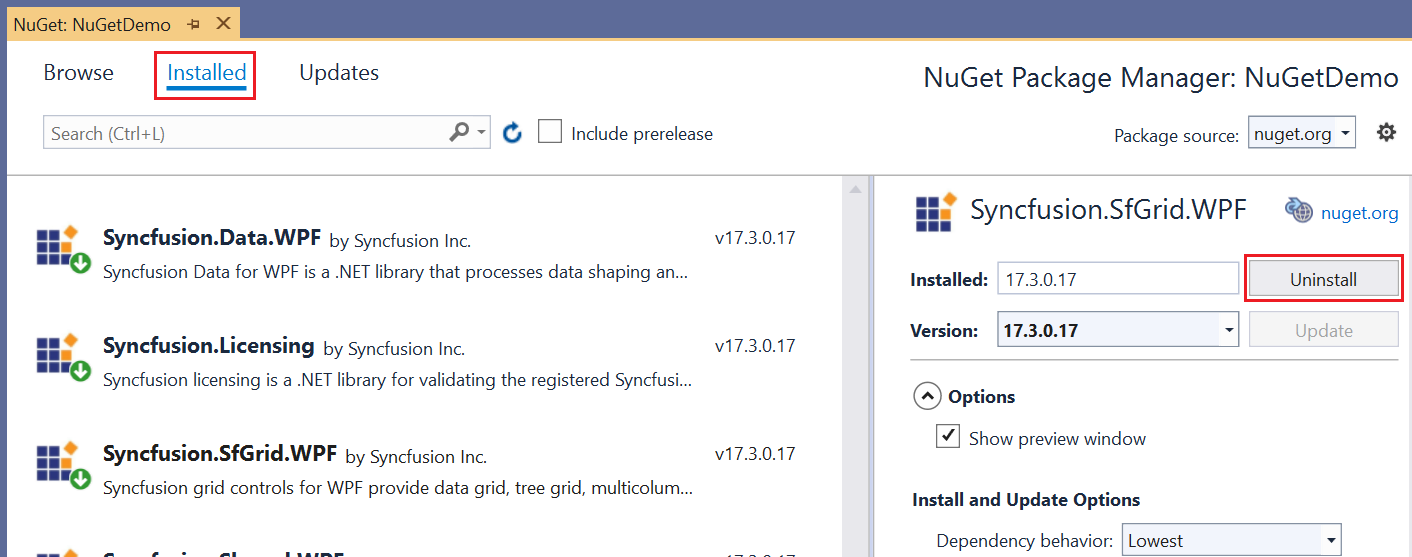
Task: Click the Syncfusion.Licensing package icon
Action: click(x=63, y=356)
